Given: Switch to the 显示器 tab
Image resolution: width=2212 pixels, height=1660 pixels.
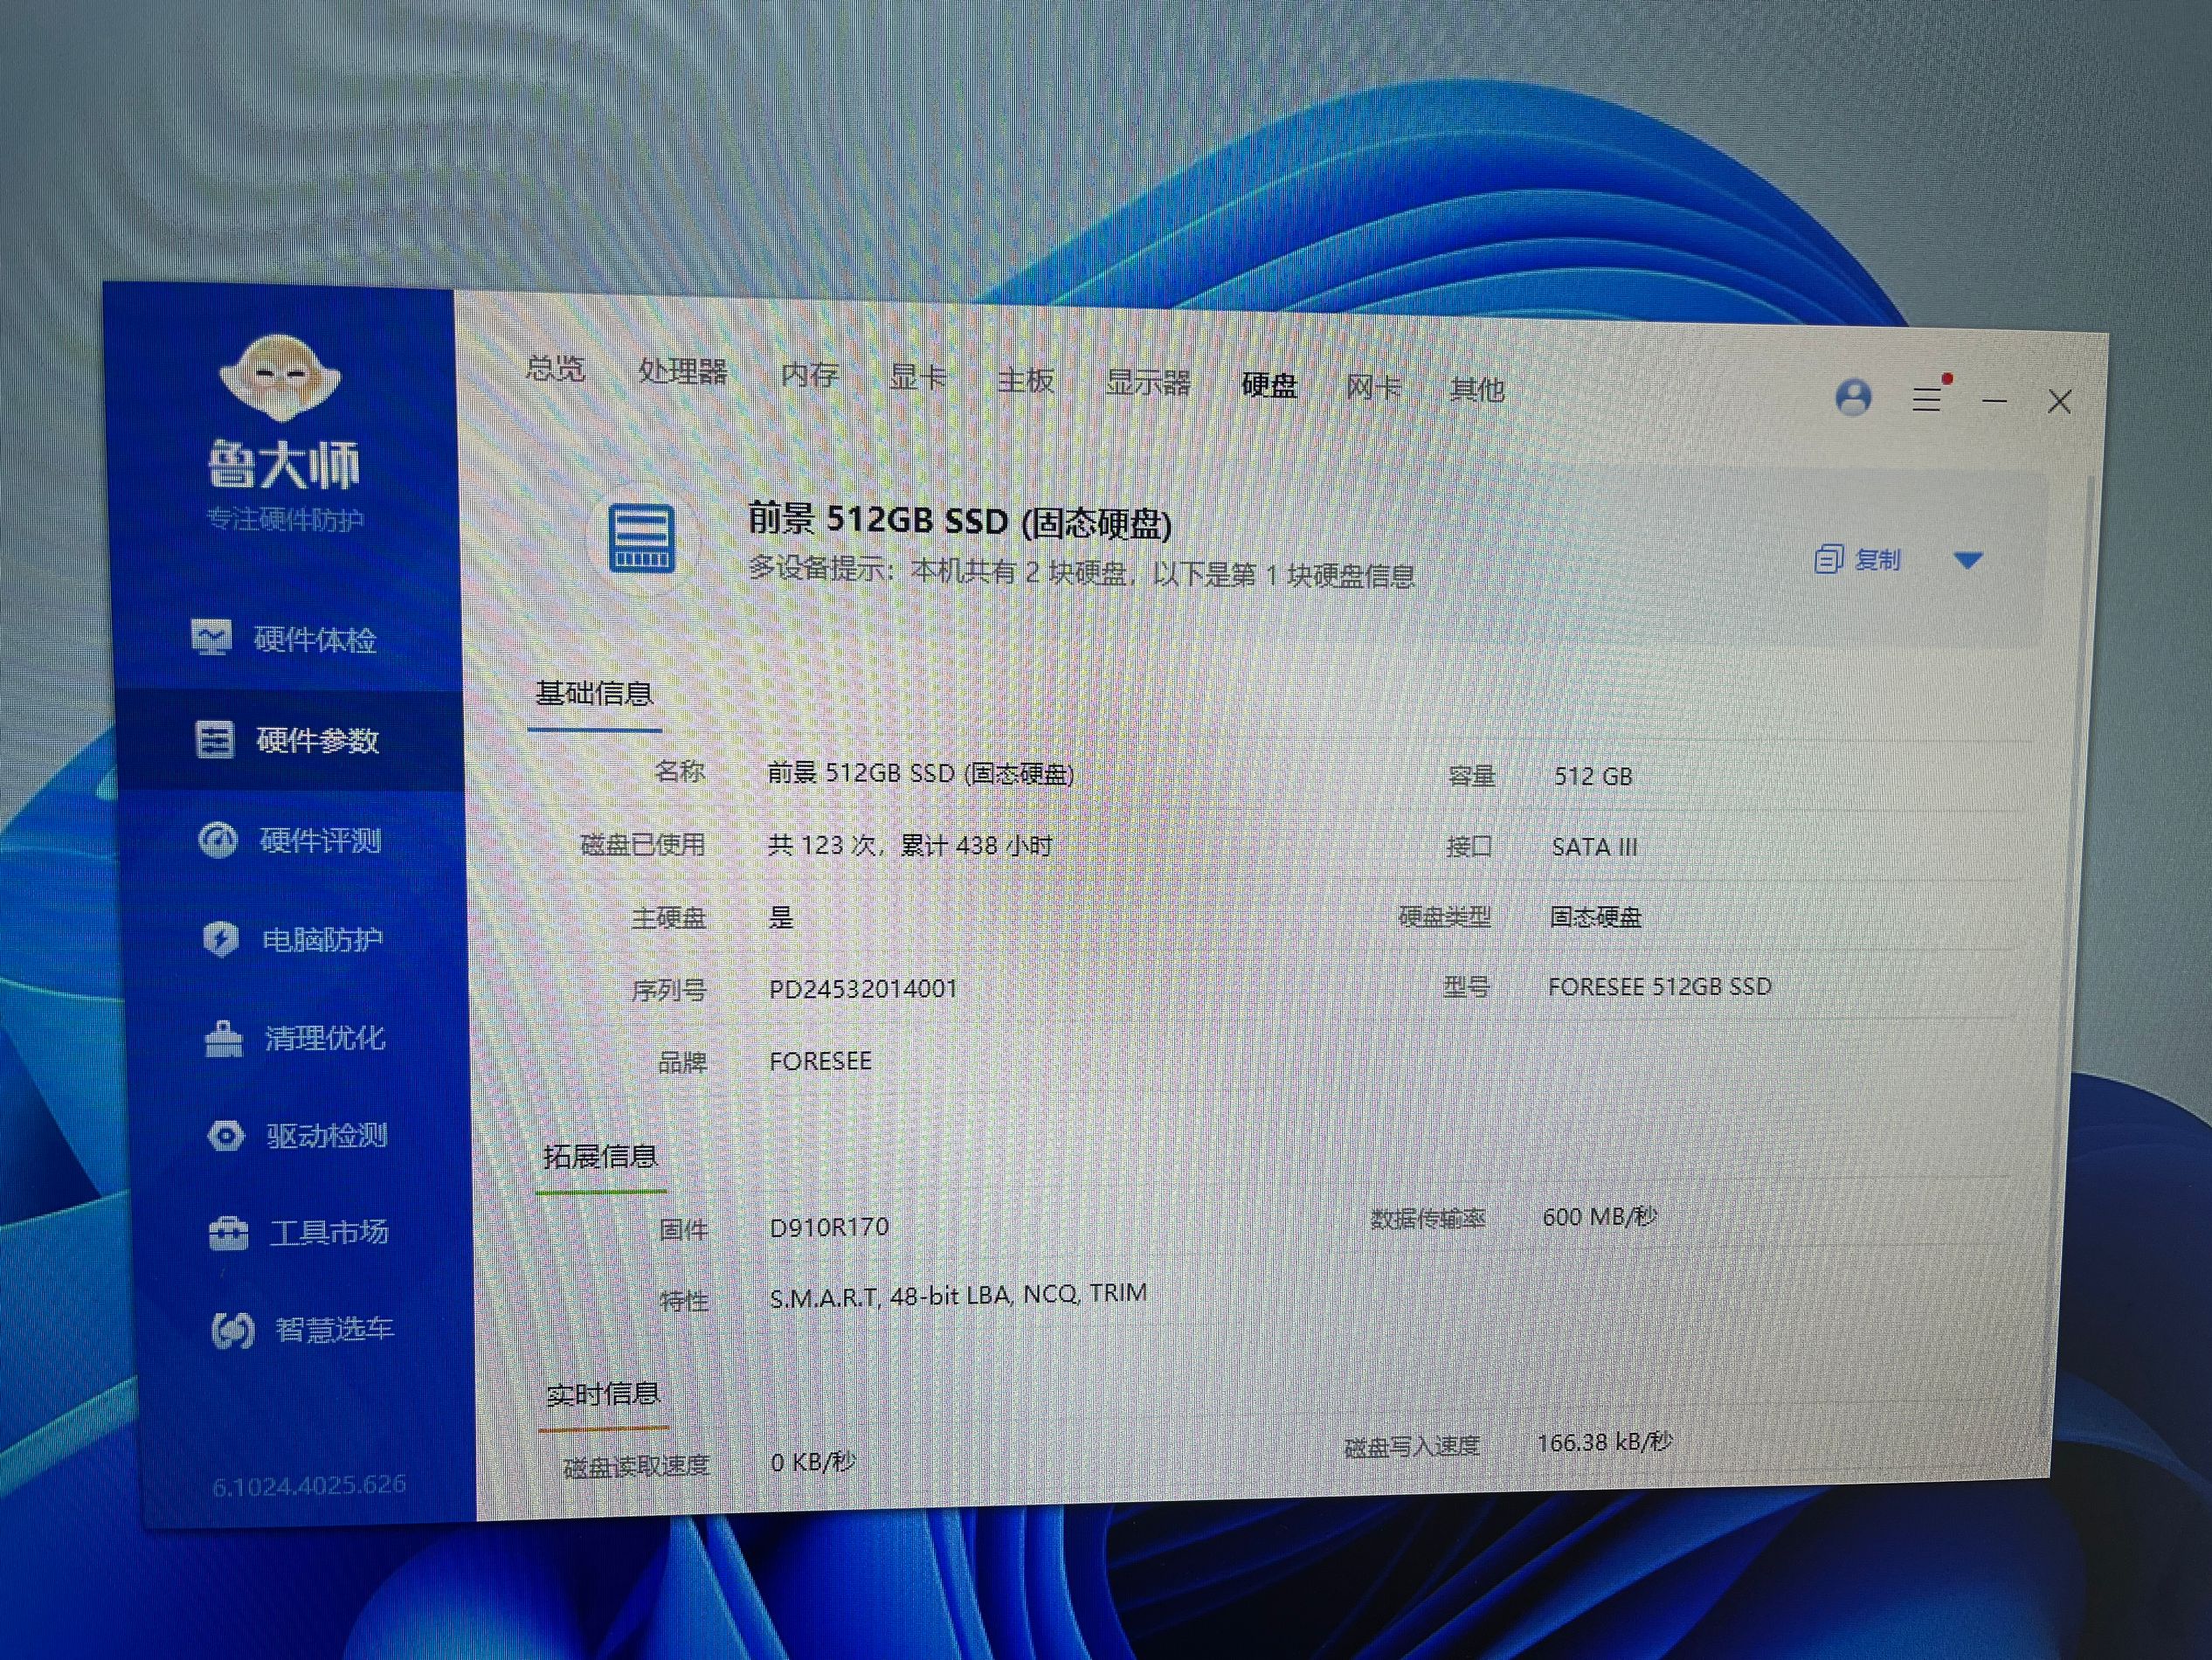Looking at the screenshot, I should coord(1147,382).
